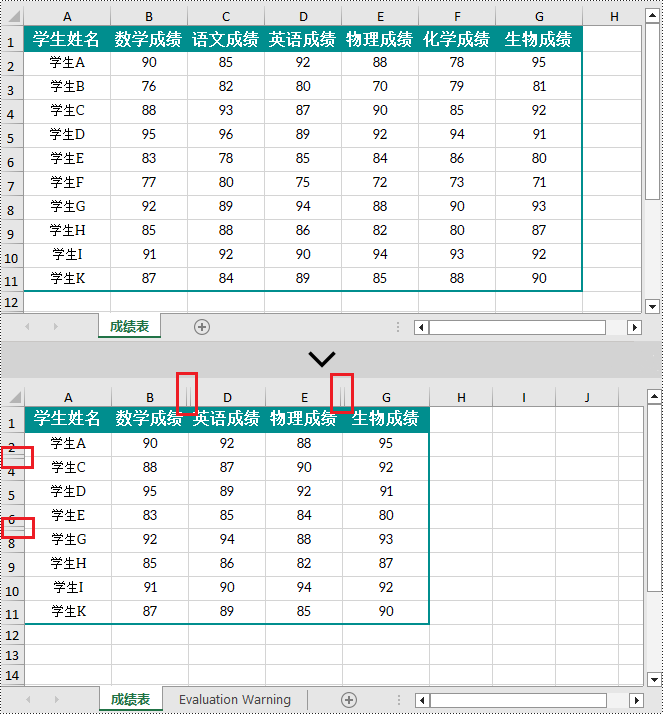Click the next-sheet arrow in the lower spreadsheet
The height and width of the screenshot is (714, 663).
[56, 699]
